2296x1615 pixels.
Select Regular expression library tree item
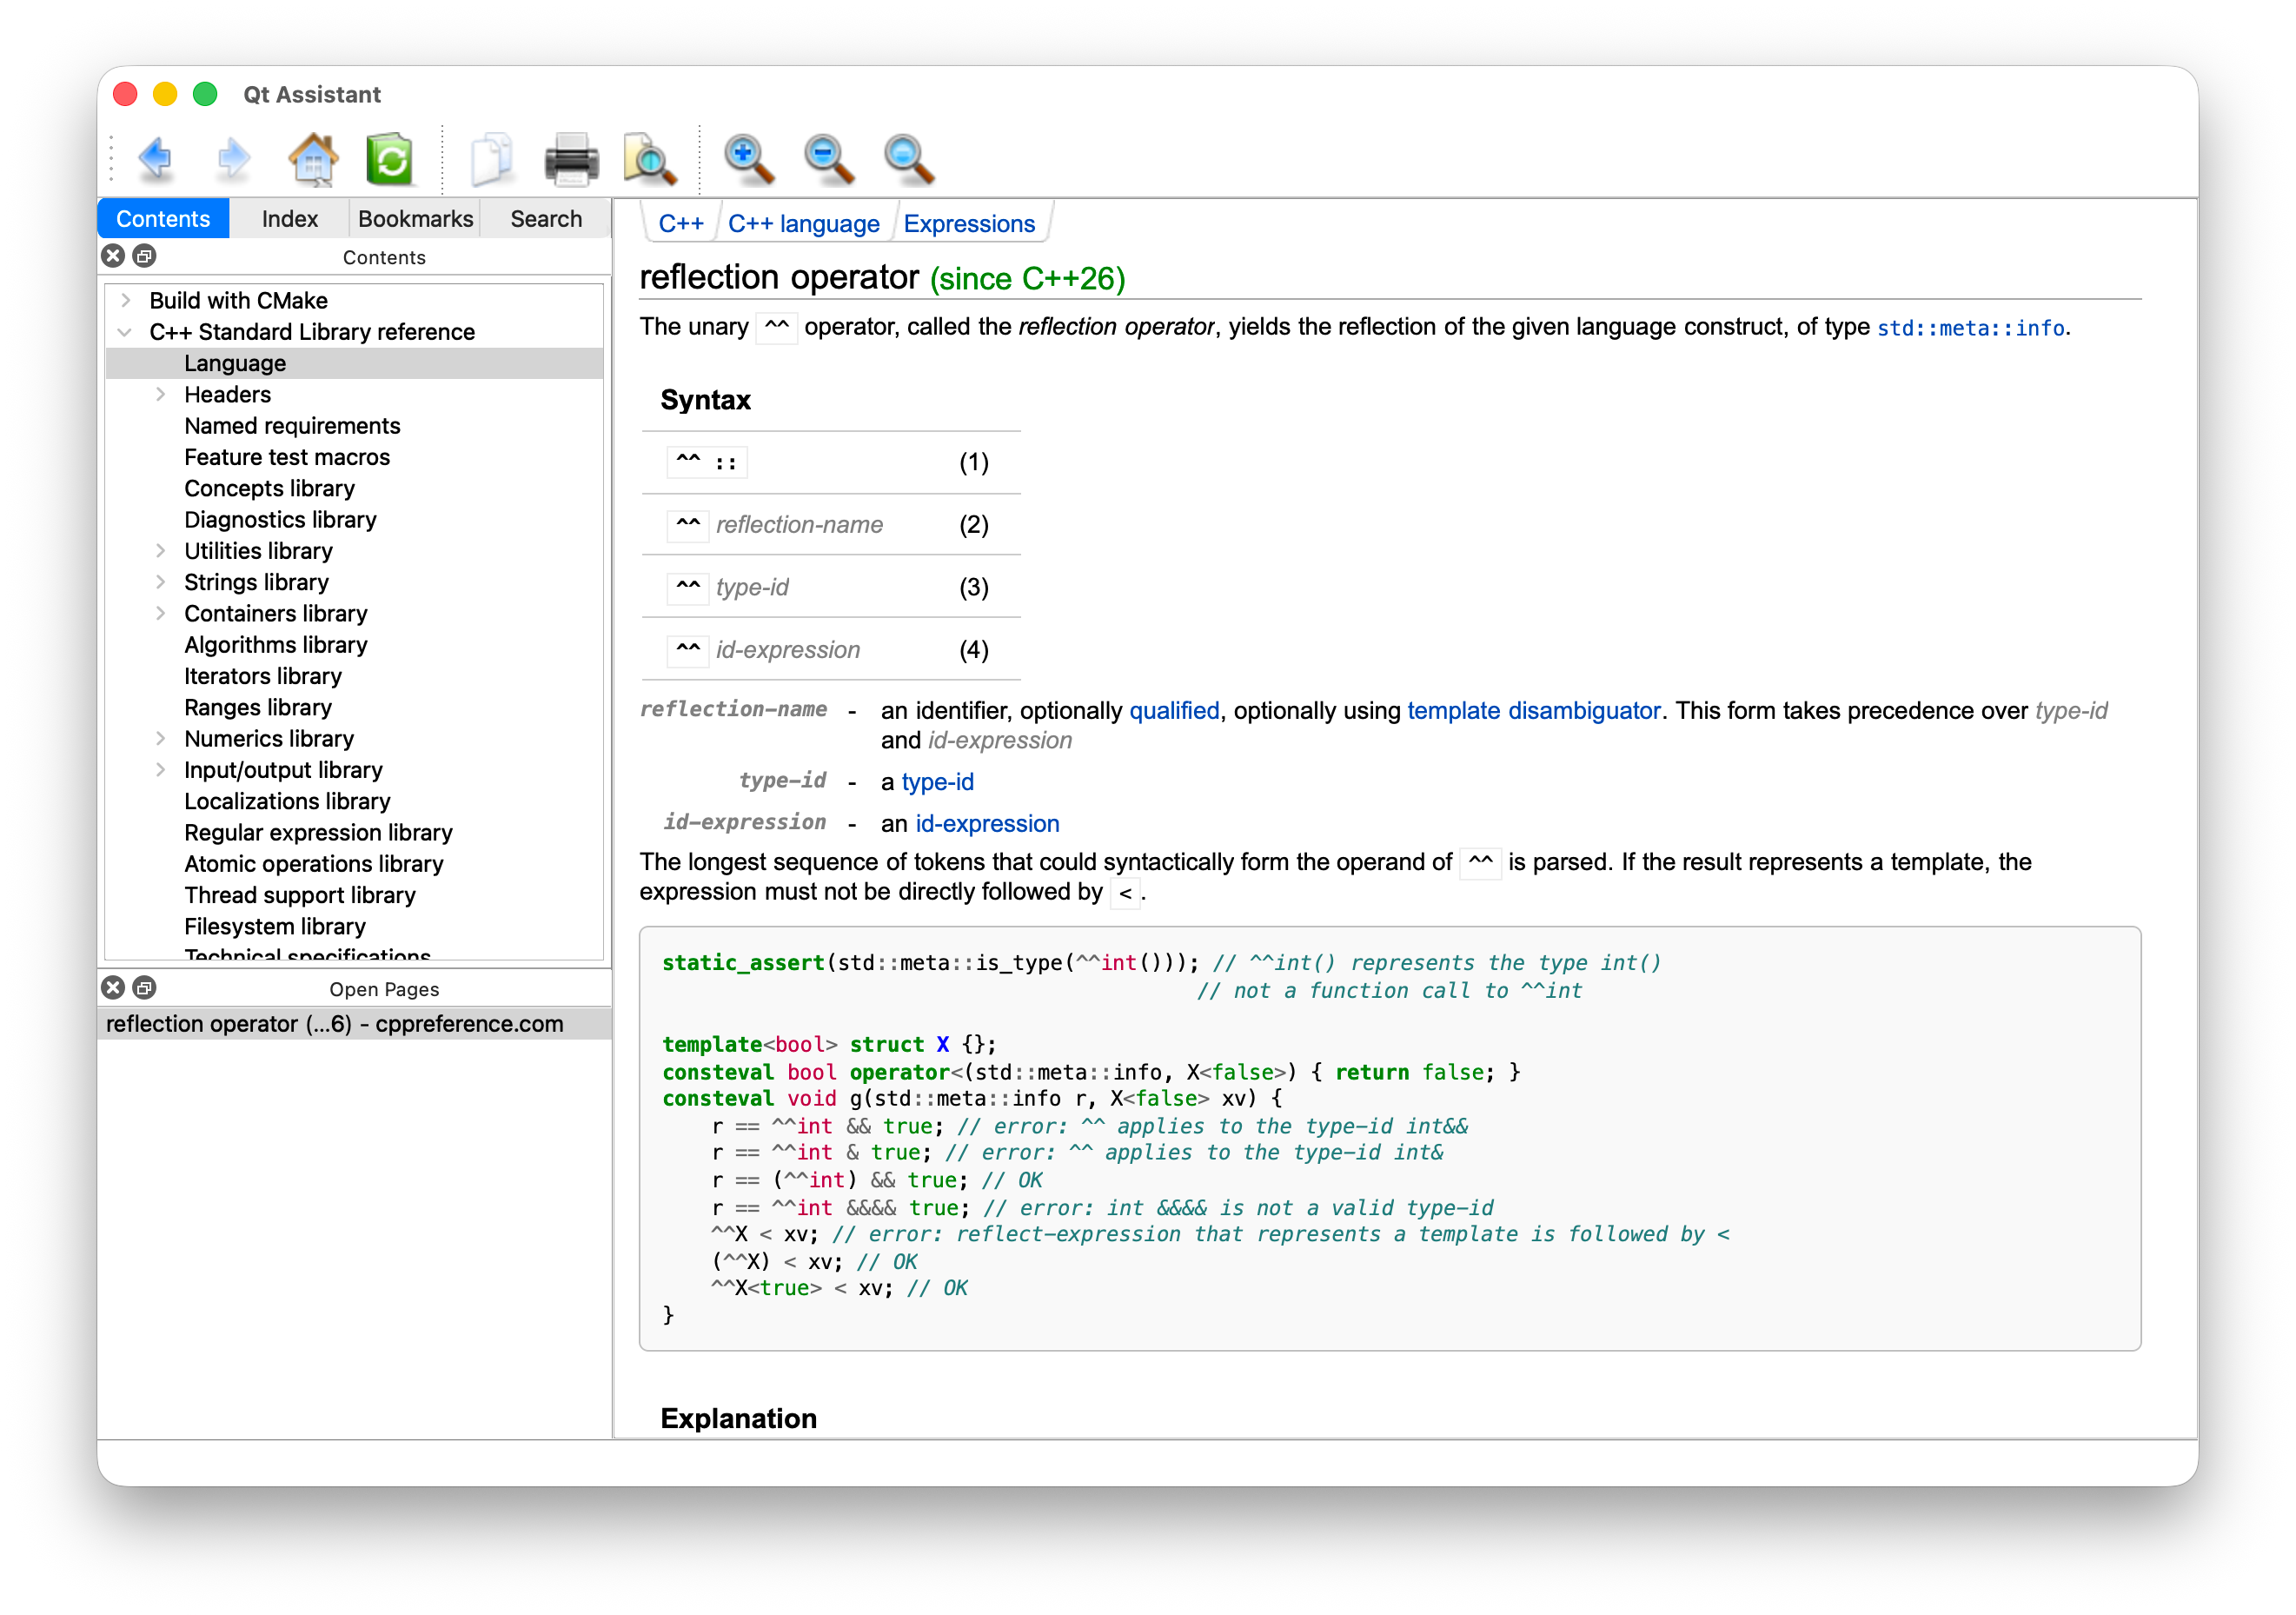click(318, 832)
